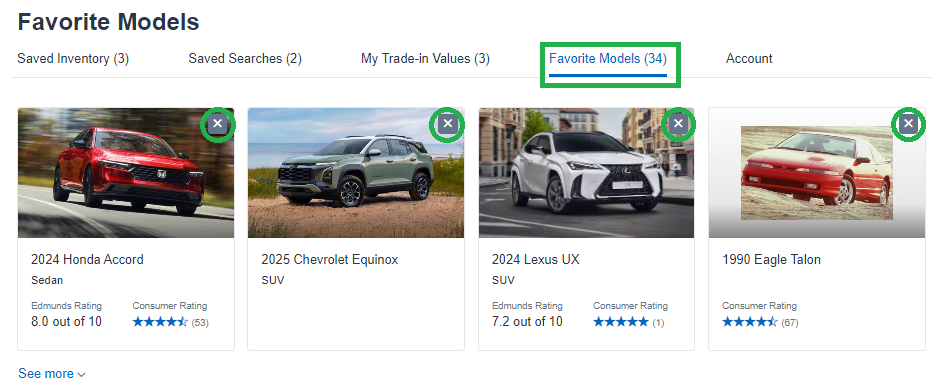The image size is (946, 387).
Task: Open the green Chevrolet Equinox photo
Action: [x=356, y=173]
